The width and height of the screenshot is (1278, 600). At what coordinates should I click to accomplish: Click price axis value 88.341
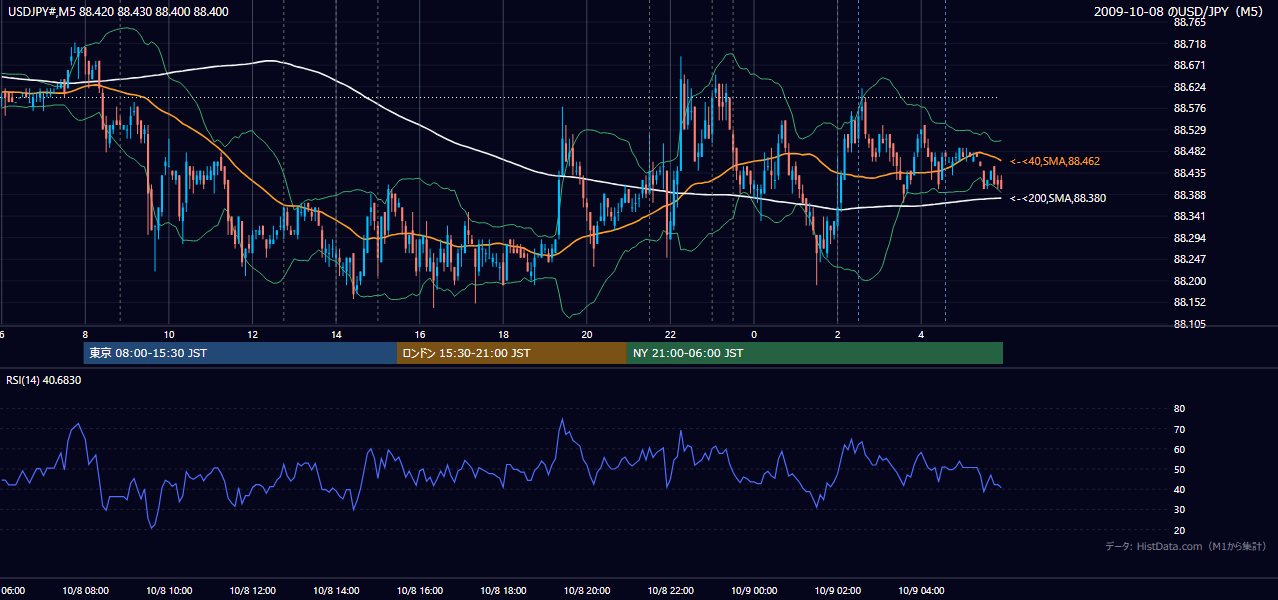[x=1189, y=216]
